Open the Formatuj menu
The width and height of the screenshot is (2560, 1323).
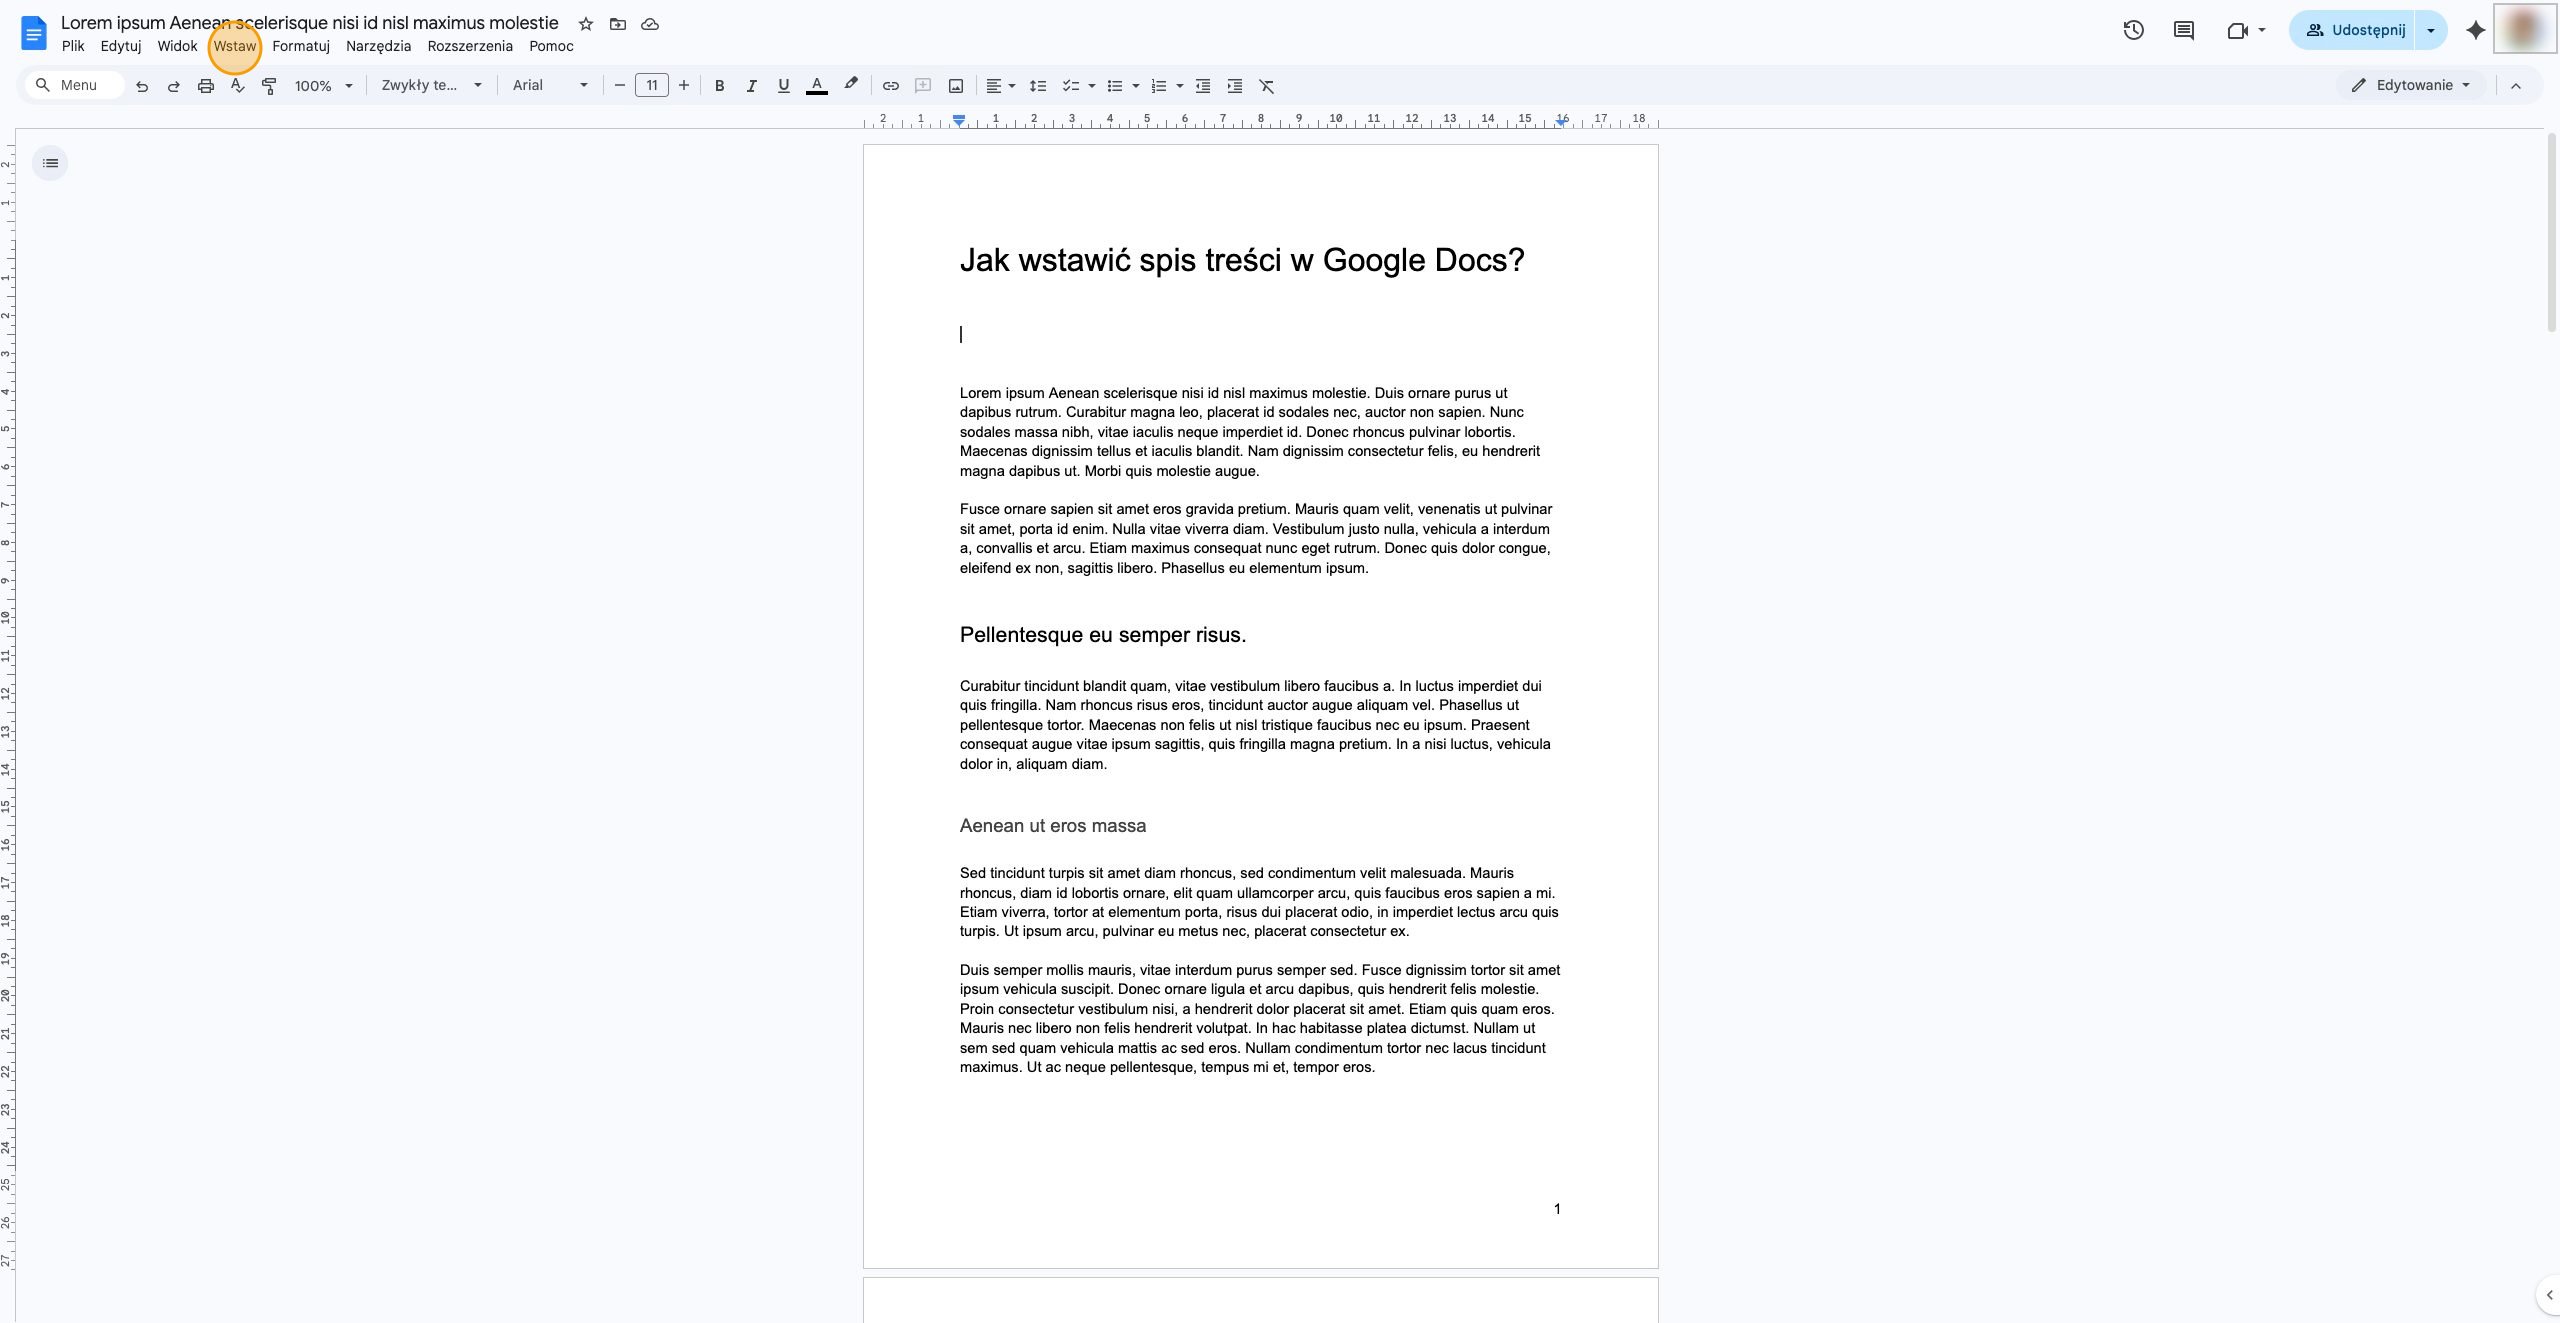tap(301, 46)
